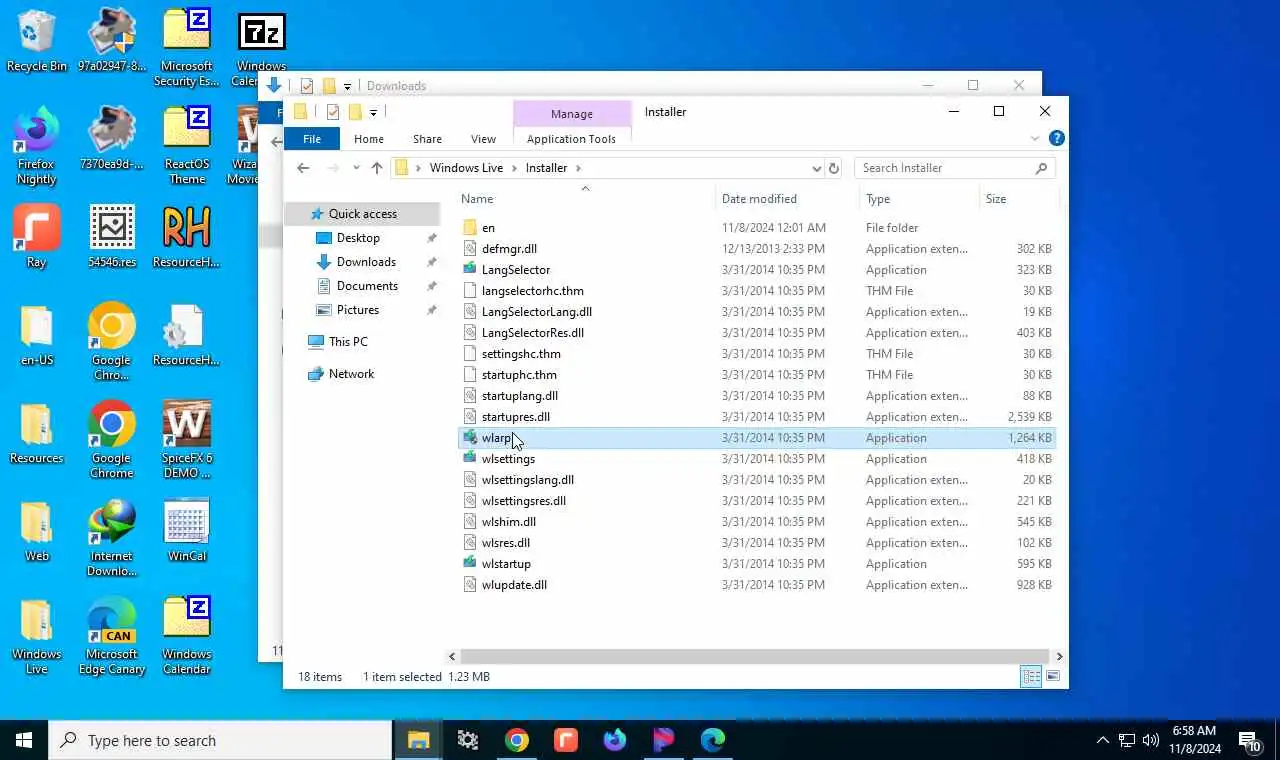Open the network icon in the system tray
The image size is (1280, 760).
coord(1127,740)
